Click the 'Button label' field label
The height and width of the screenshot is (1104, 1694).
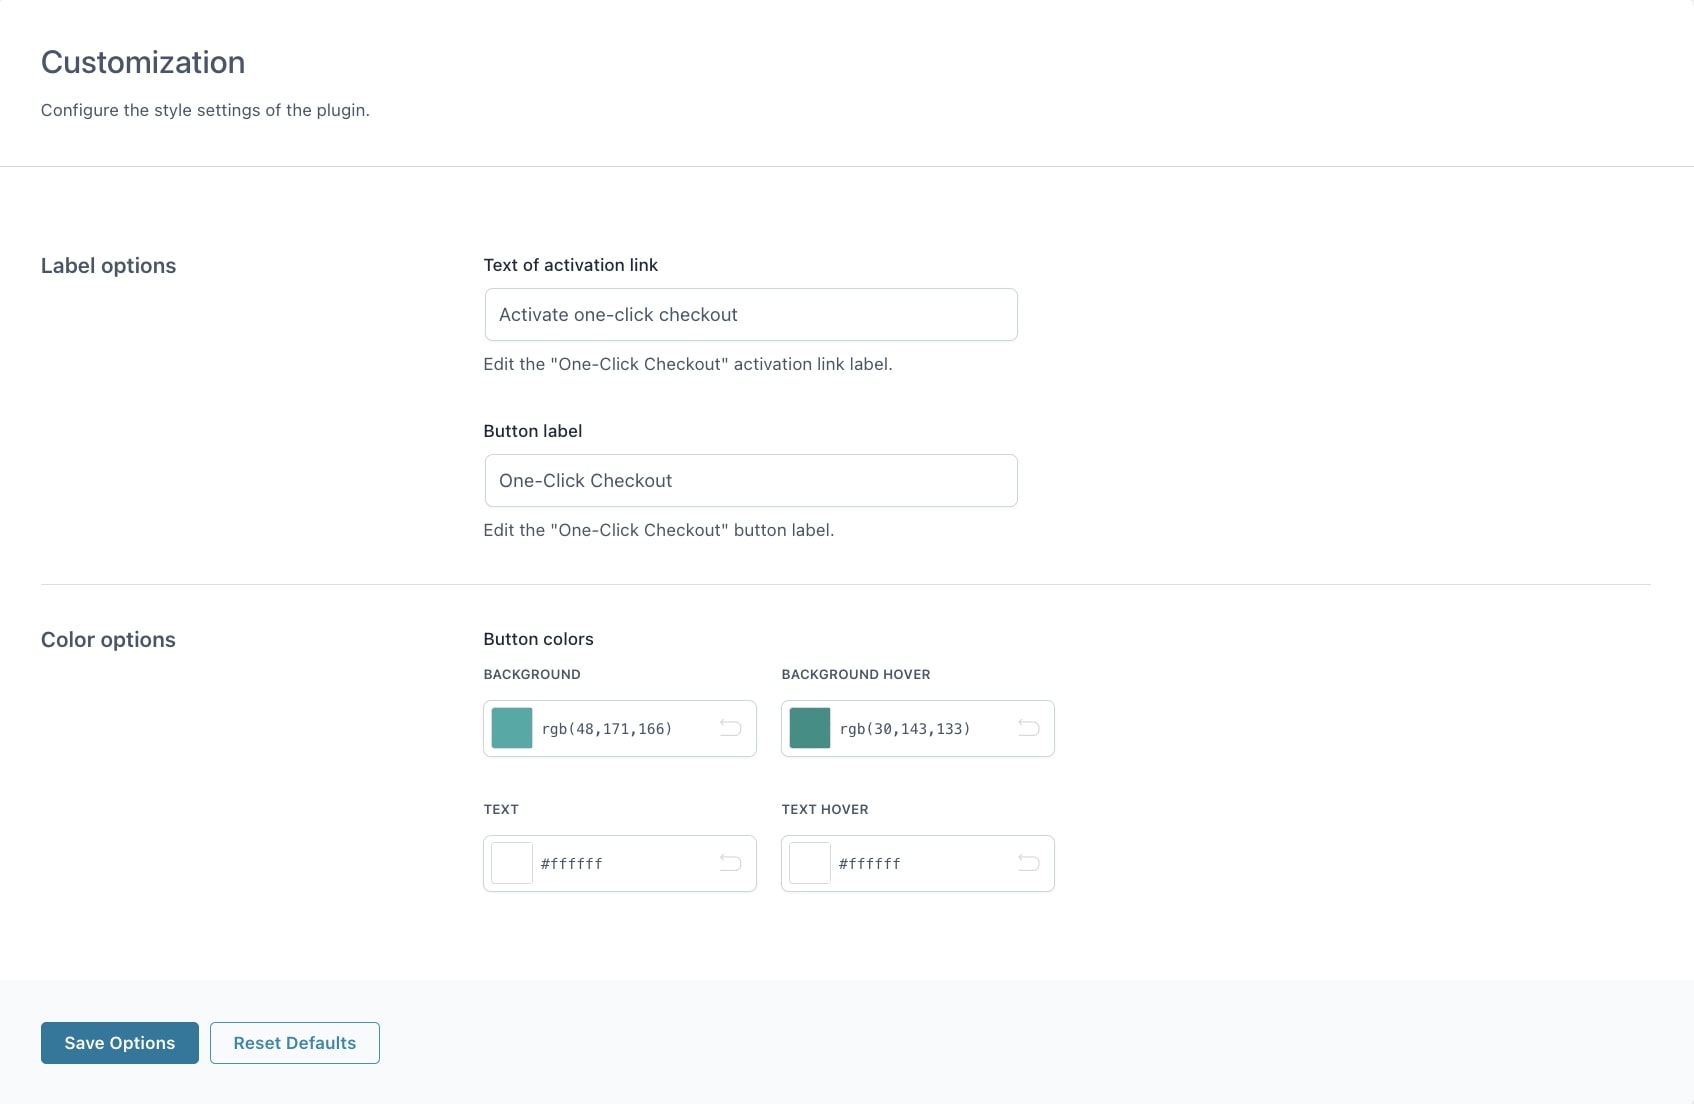point(532,431)
